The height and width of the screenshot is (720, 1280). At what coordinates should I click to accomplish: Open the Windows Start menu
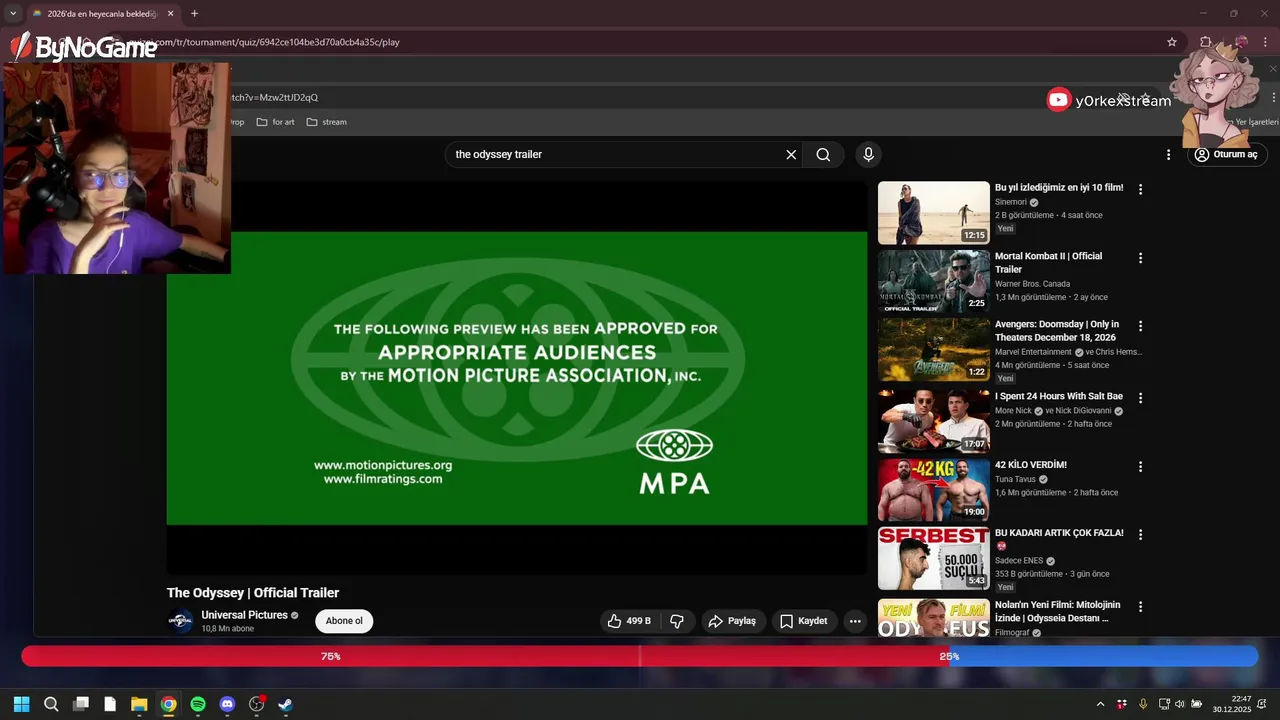click(x=21, y=704)
